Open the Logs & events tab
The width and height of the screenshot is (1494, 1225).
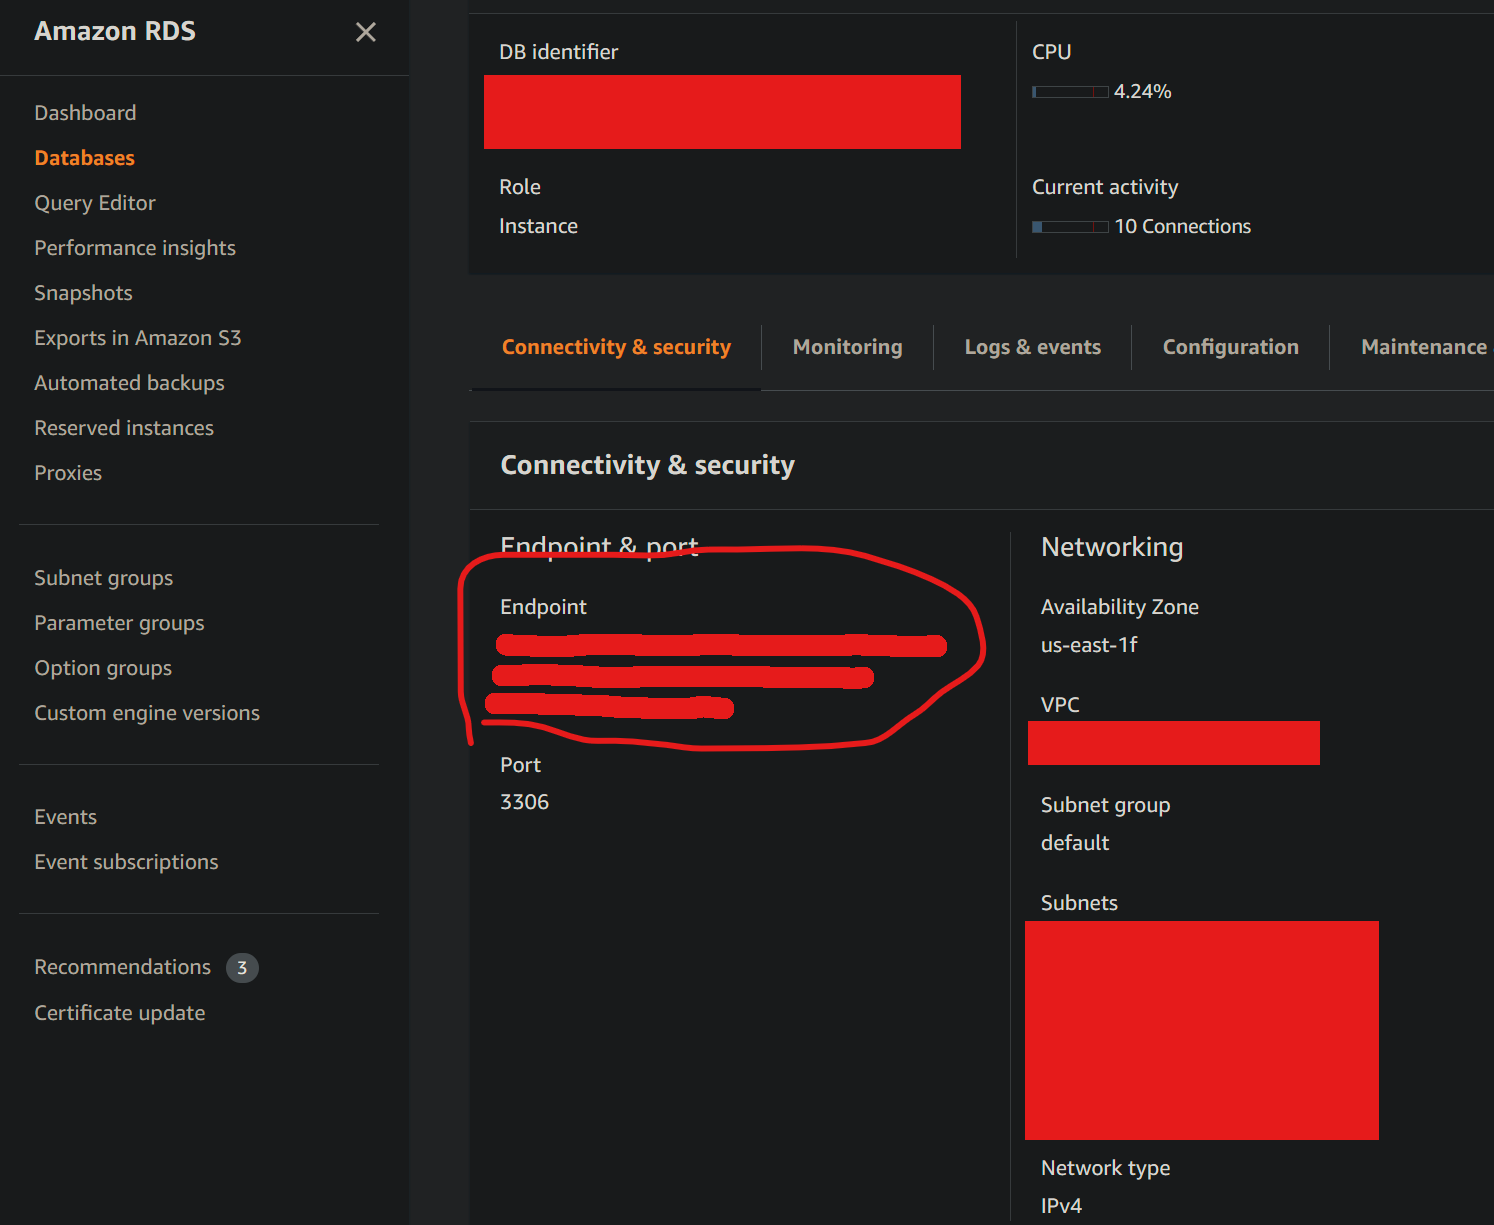pos(1032,346)
